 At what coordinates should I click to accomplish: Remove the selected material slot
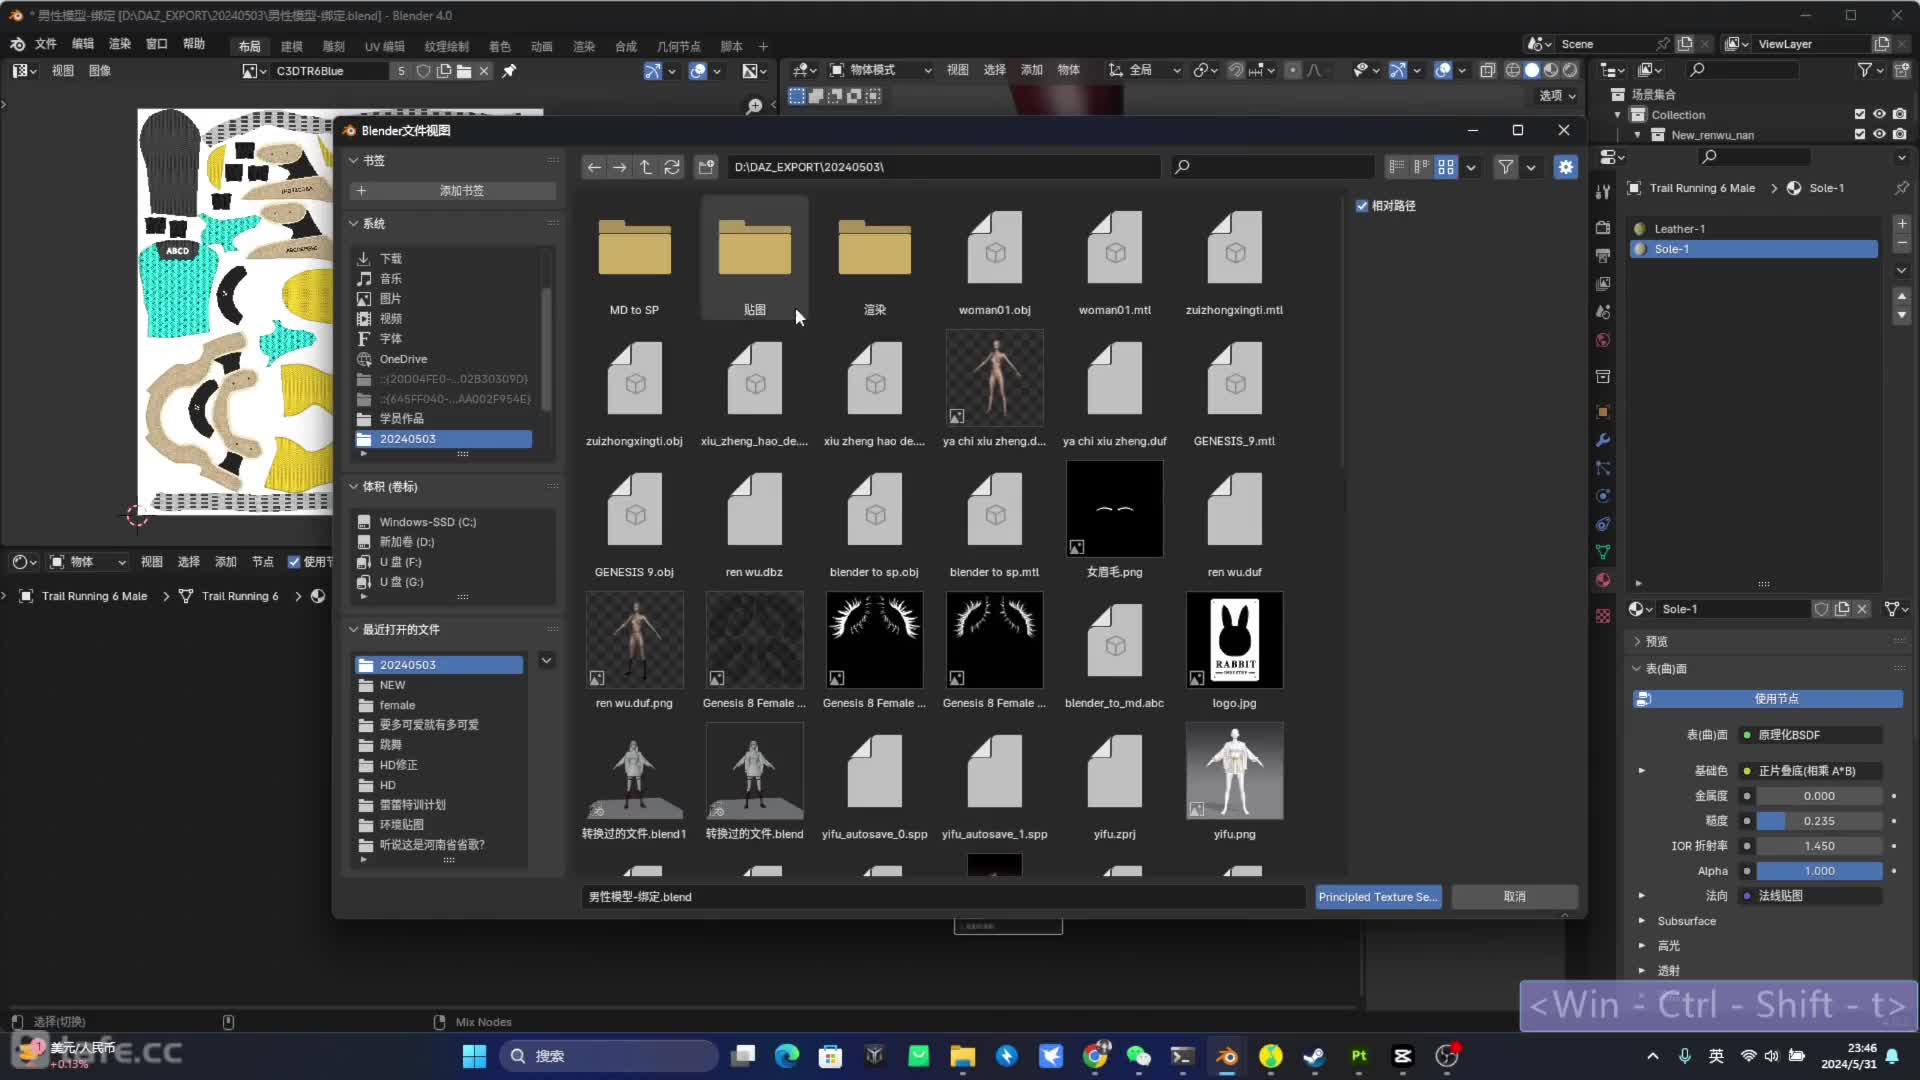1902,244
